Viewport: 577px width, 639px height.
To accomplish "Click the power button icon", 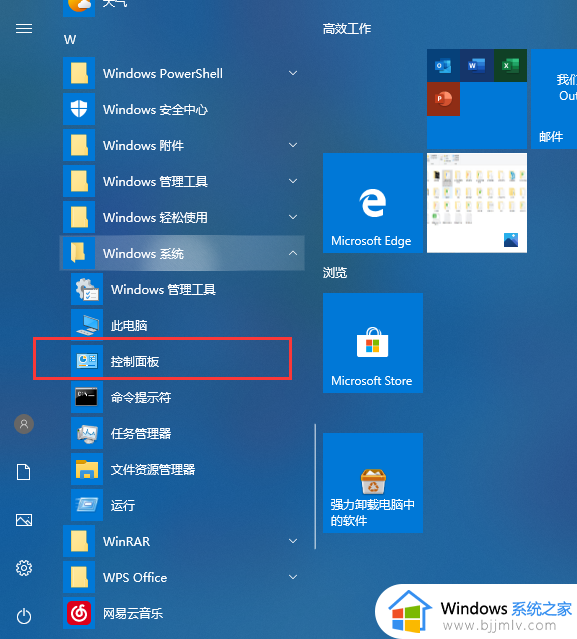I will pyautogui.click(x=24, y=616).
